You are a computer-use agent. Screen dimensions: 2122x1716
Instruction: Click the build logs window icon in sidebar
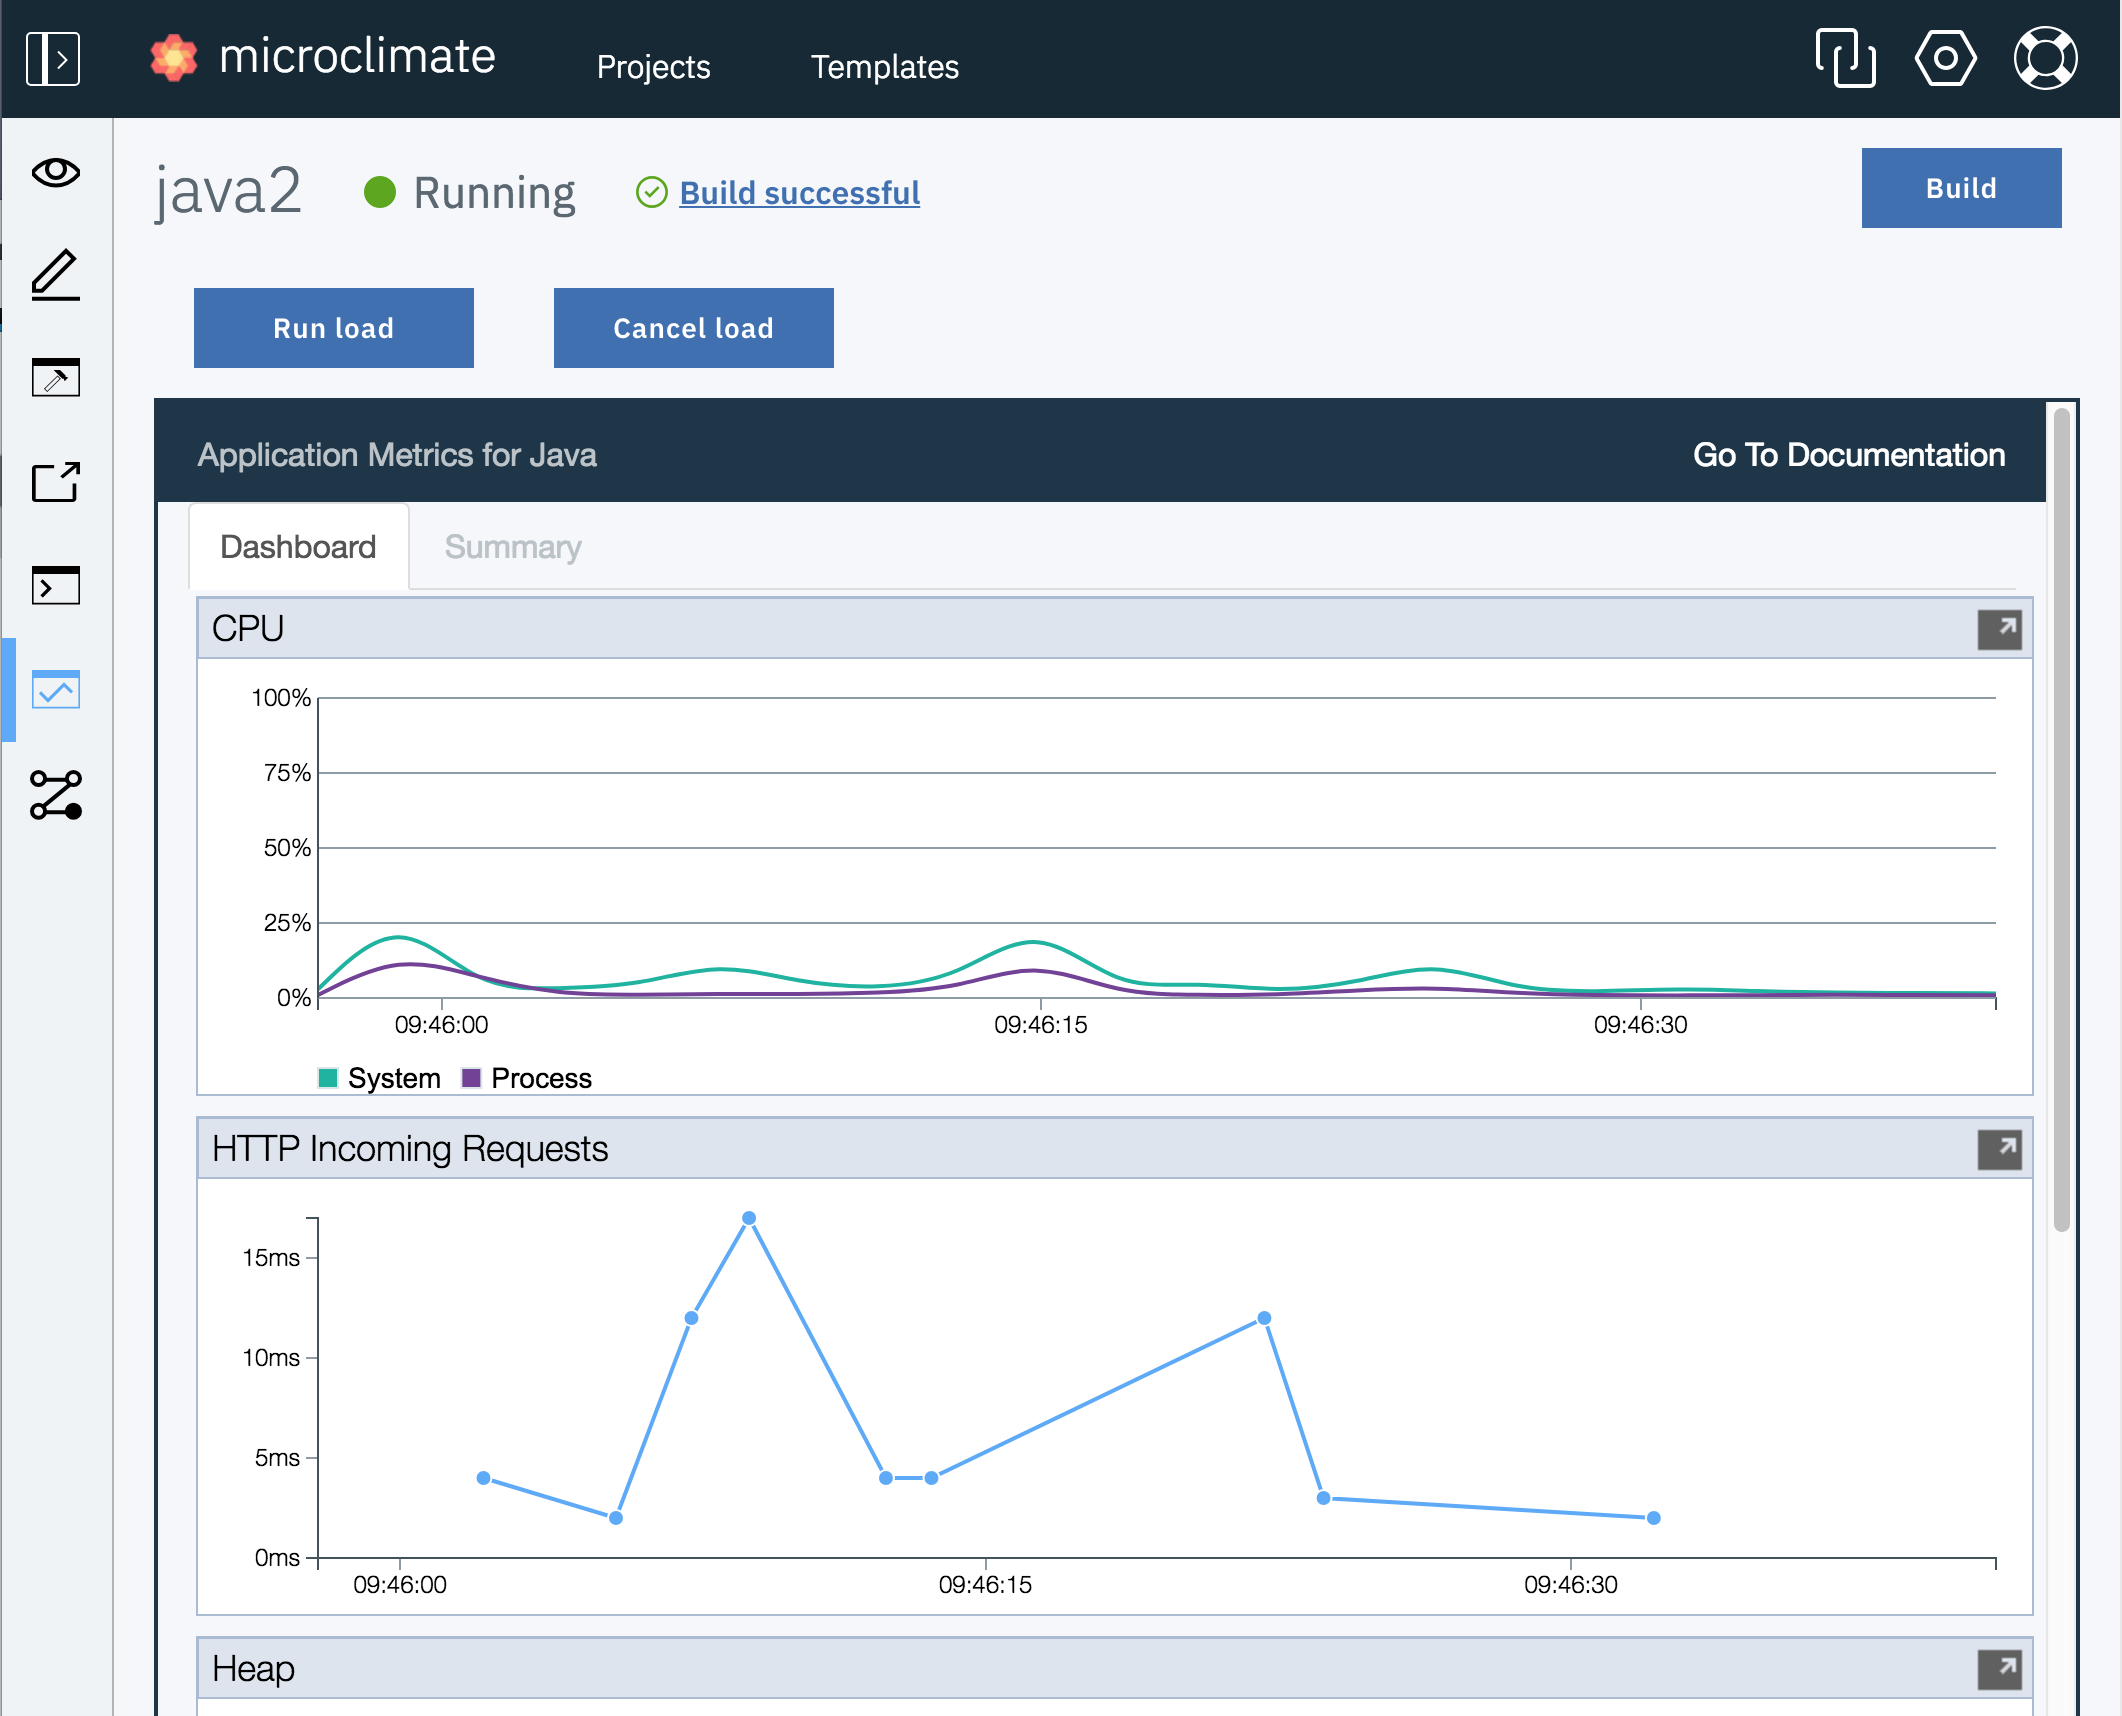[x=56, y=378]
